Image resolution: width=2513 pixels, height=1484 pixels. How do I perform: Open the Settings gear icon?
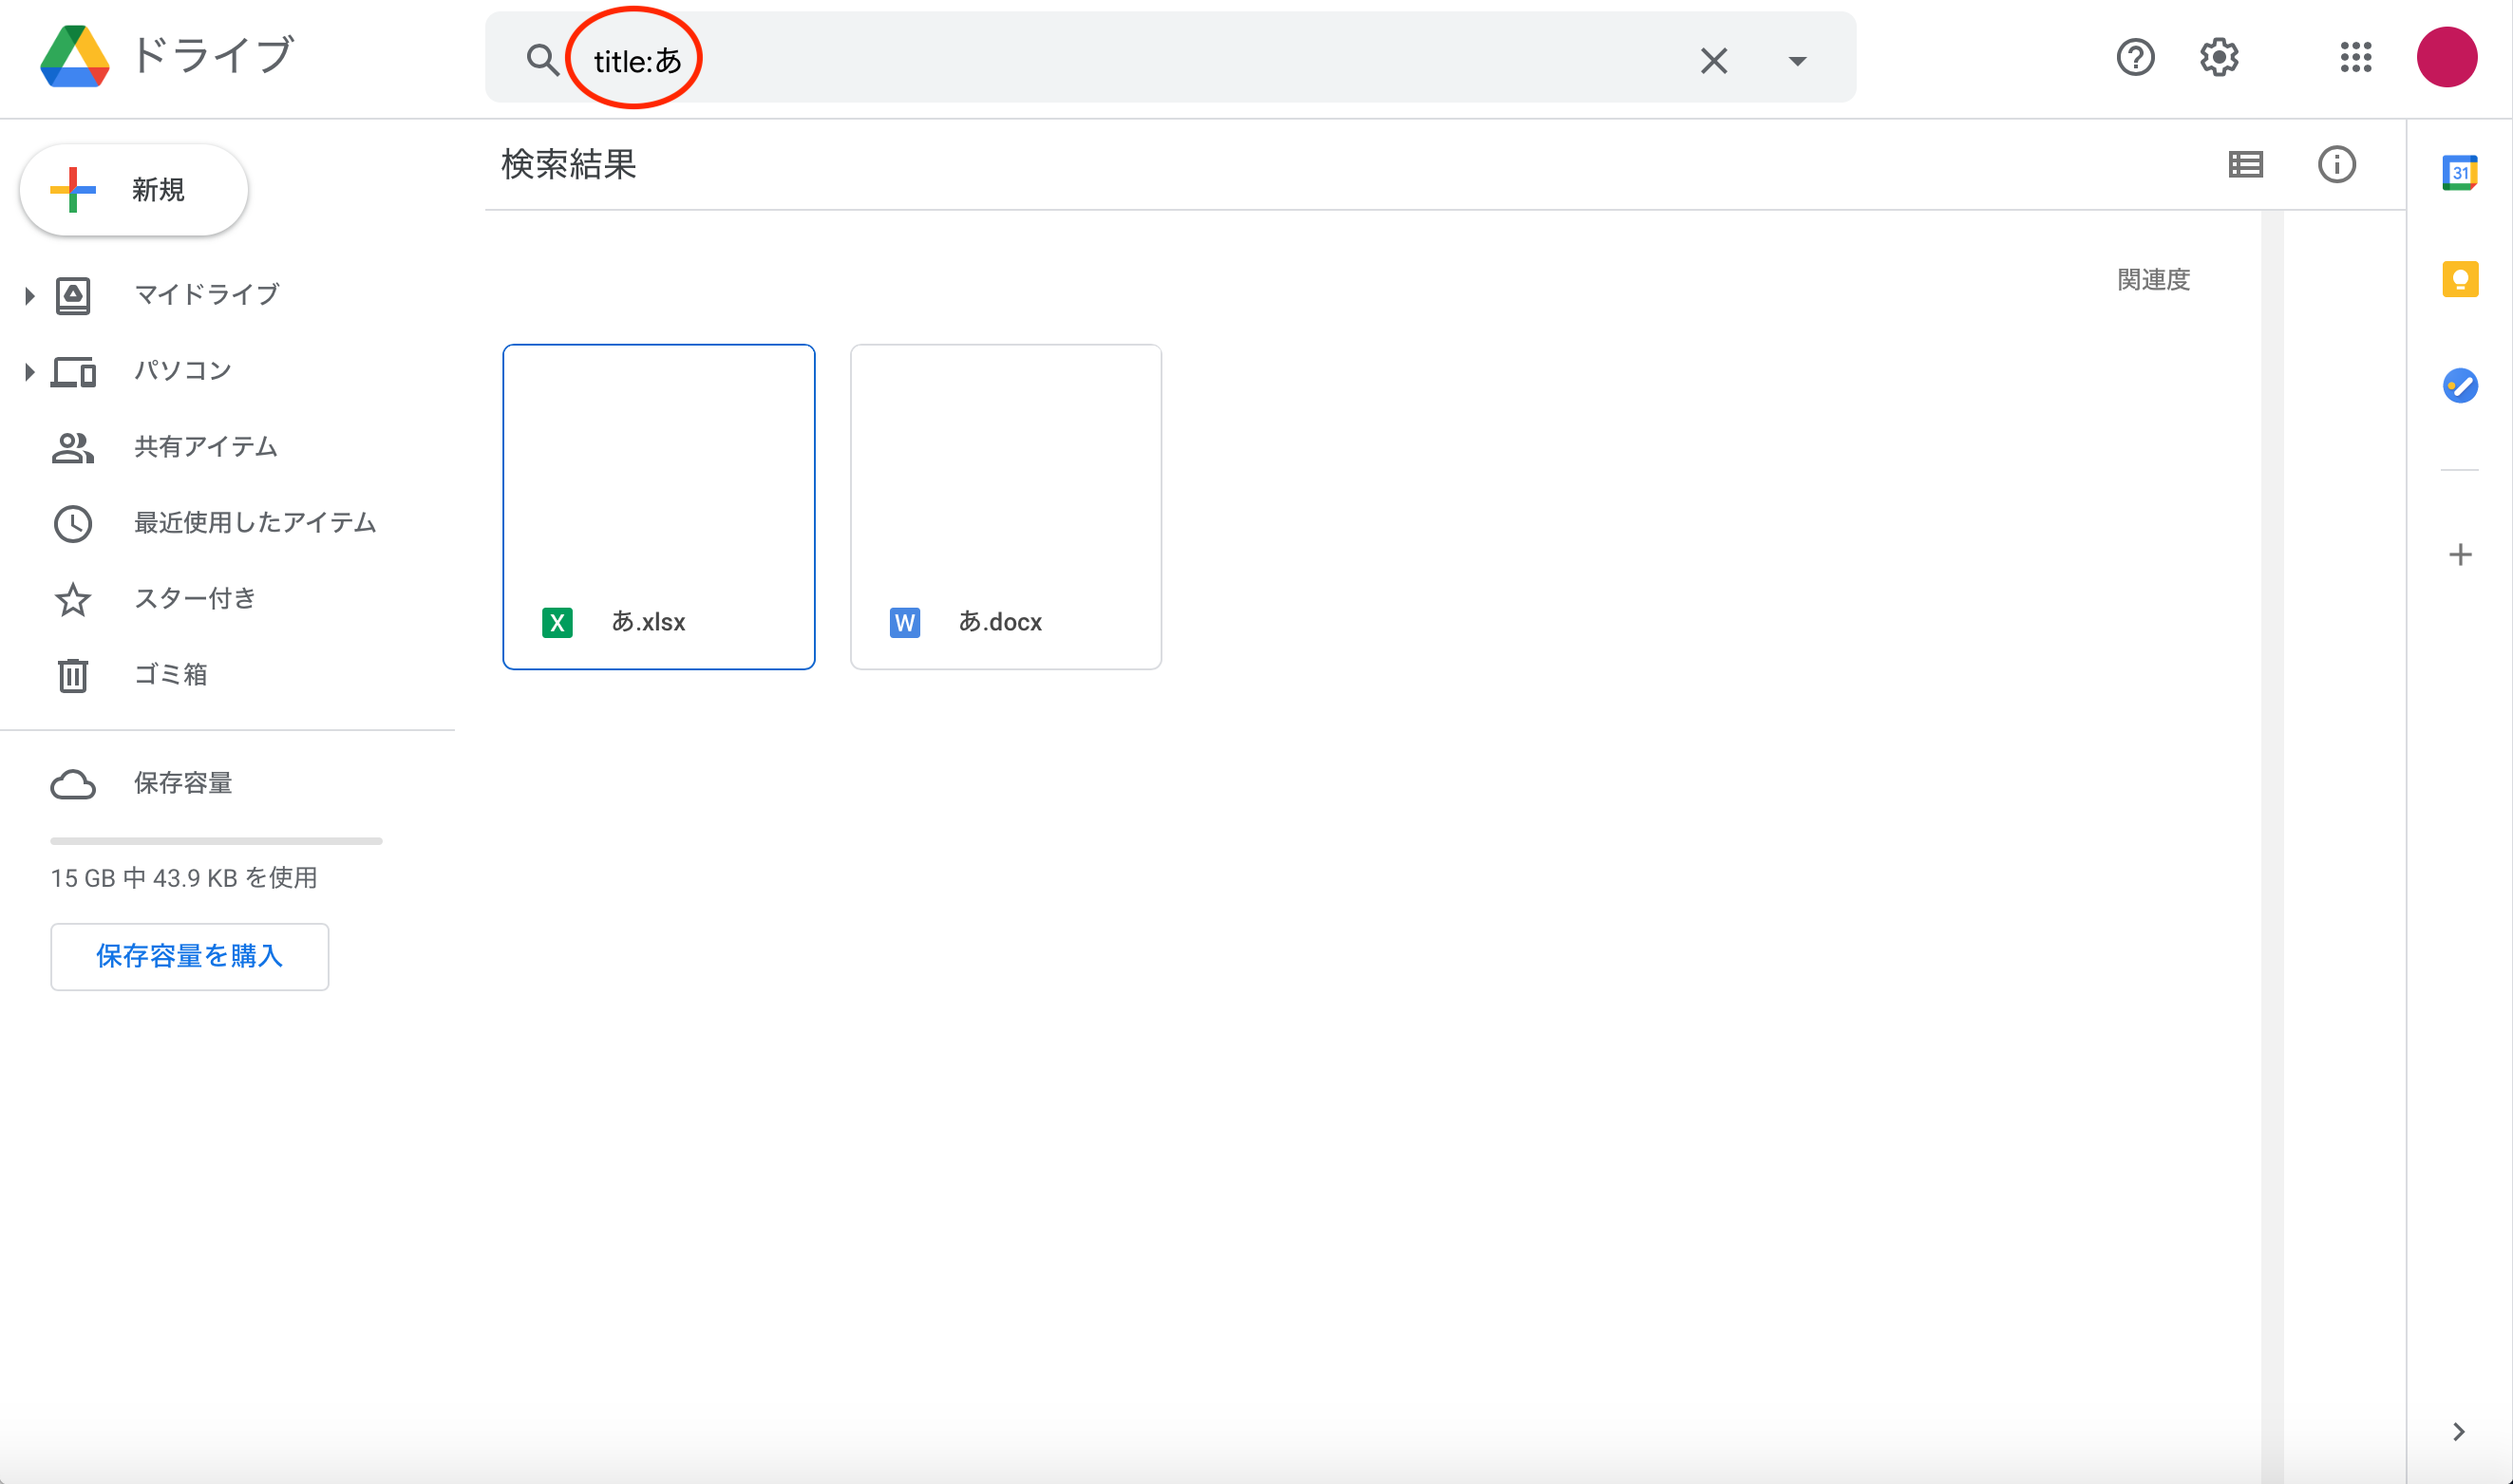pyautogui.click(x=2219, y=57)
